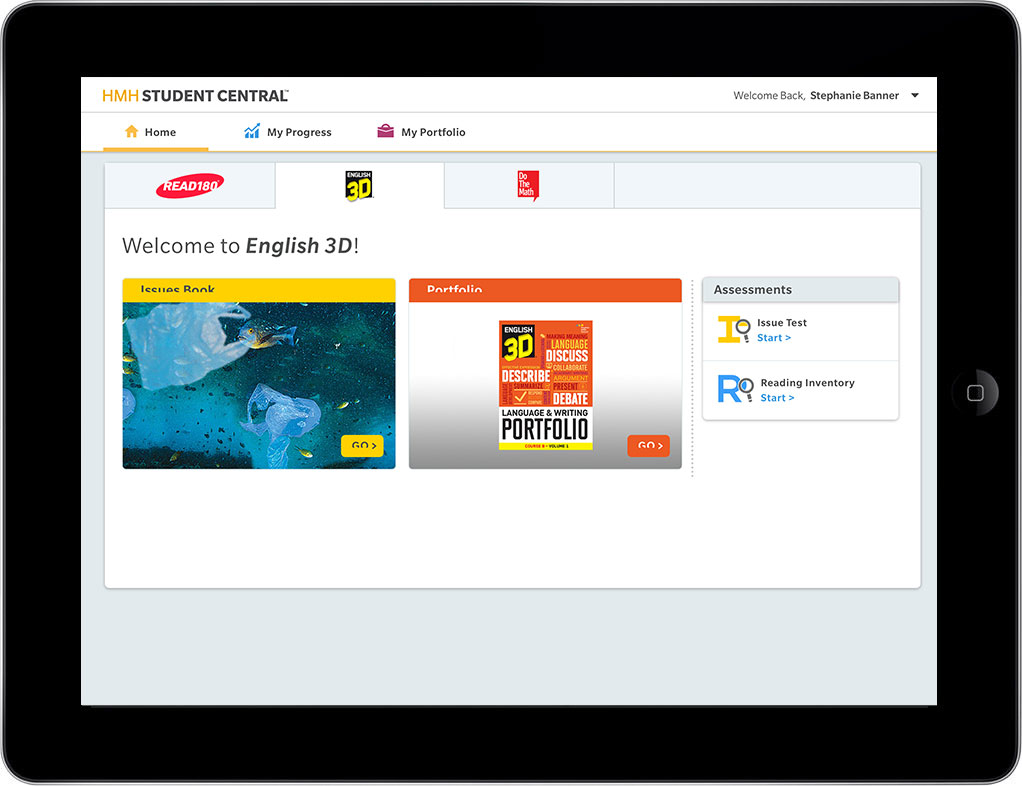Click the Assessments panel header
Viewport: 1022px width, 786px height.
[x=800, y=290]
